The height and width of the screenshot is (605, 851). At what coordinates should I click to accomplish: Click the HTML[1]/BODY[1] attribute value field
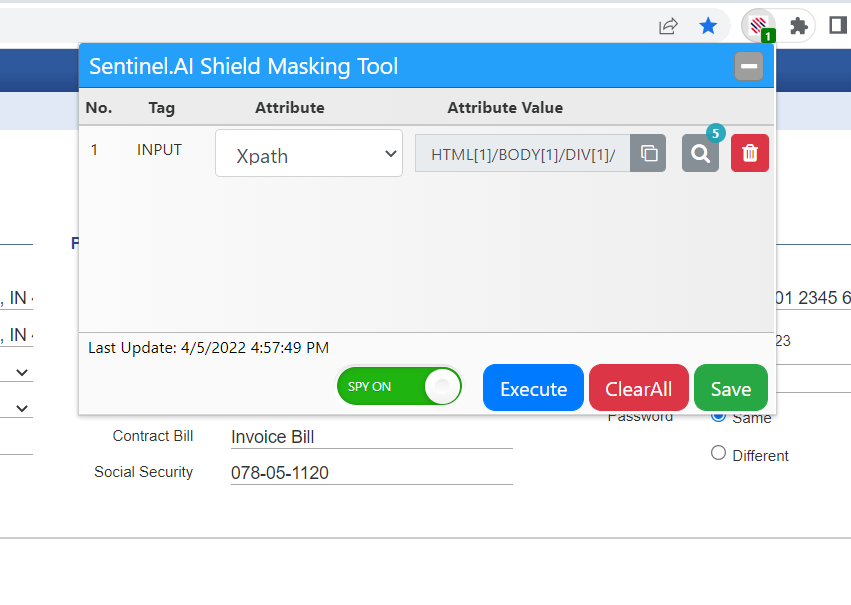[522, 154]
